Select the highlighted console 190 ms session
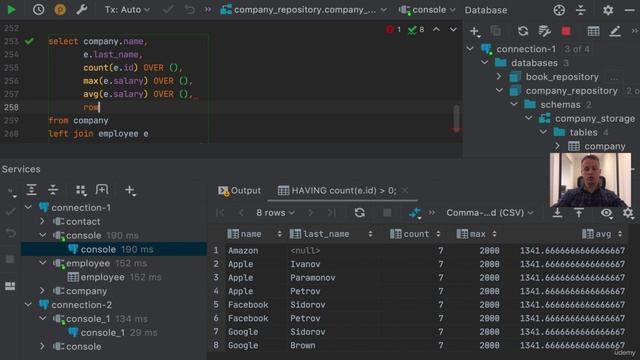 114,249
